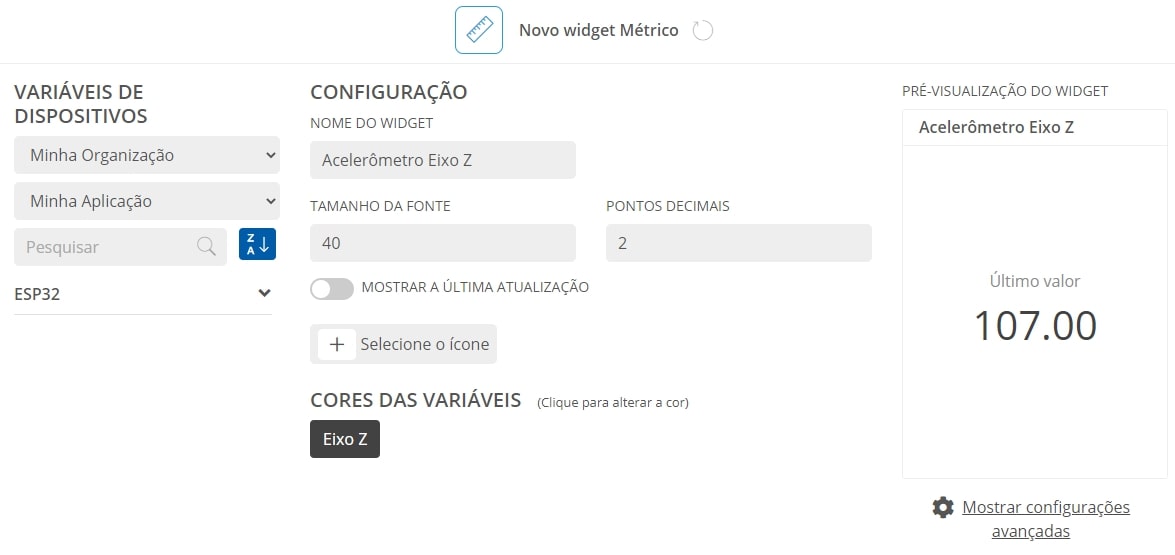The image size is (1175, 555).
Task: Toggle Z-A sort order button
Action: pos(257,244)
